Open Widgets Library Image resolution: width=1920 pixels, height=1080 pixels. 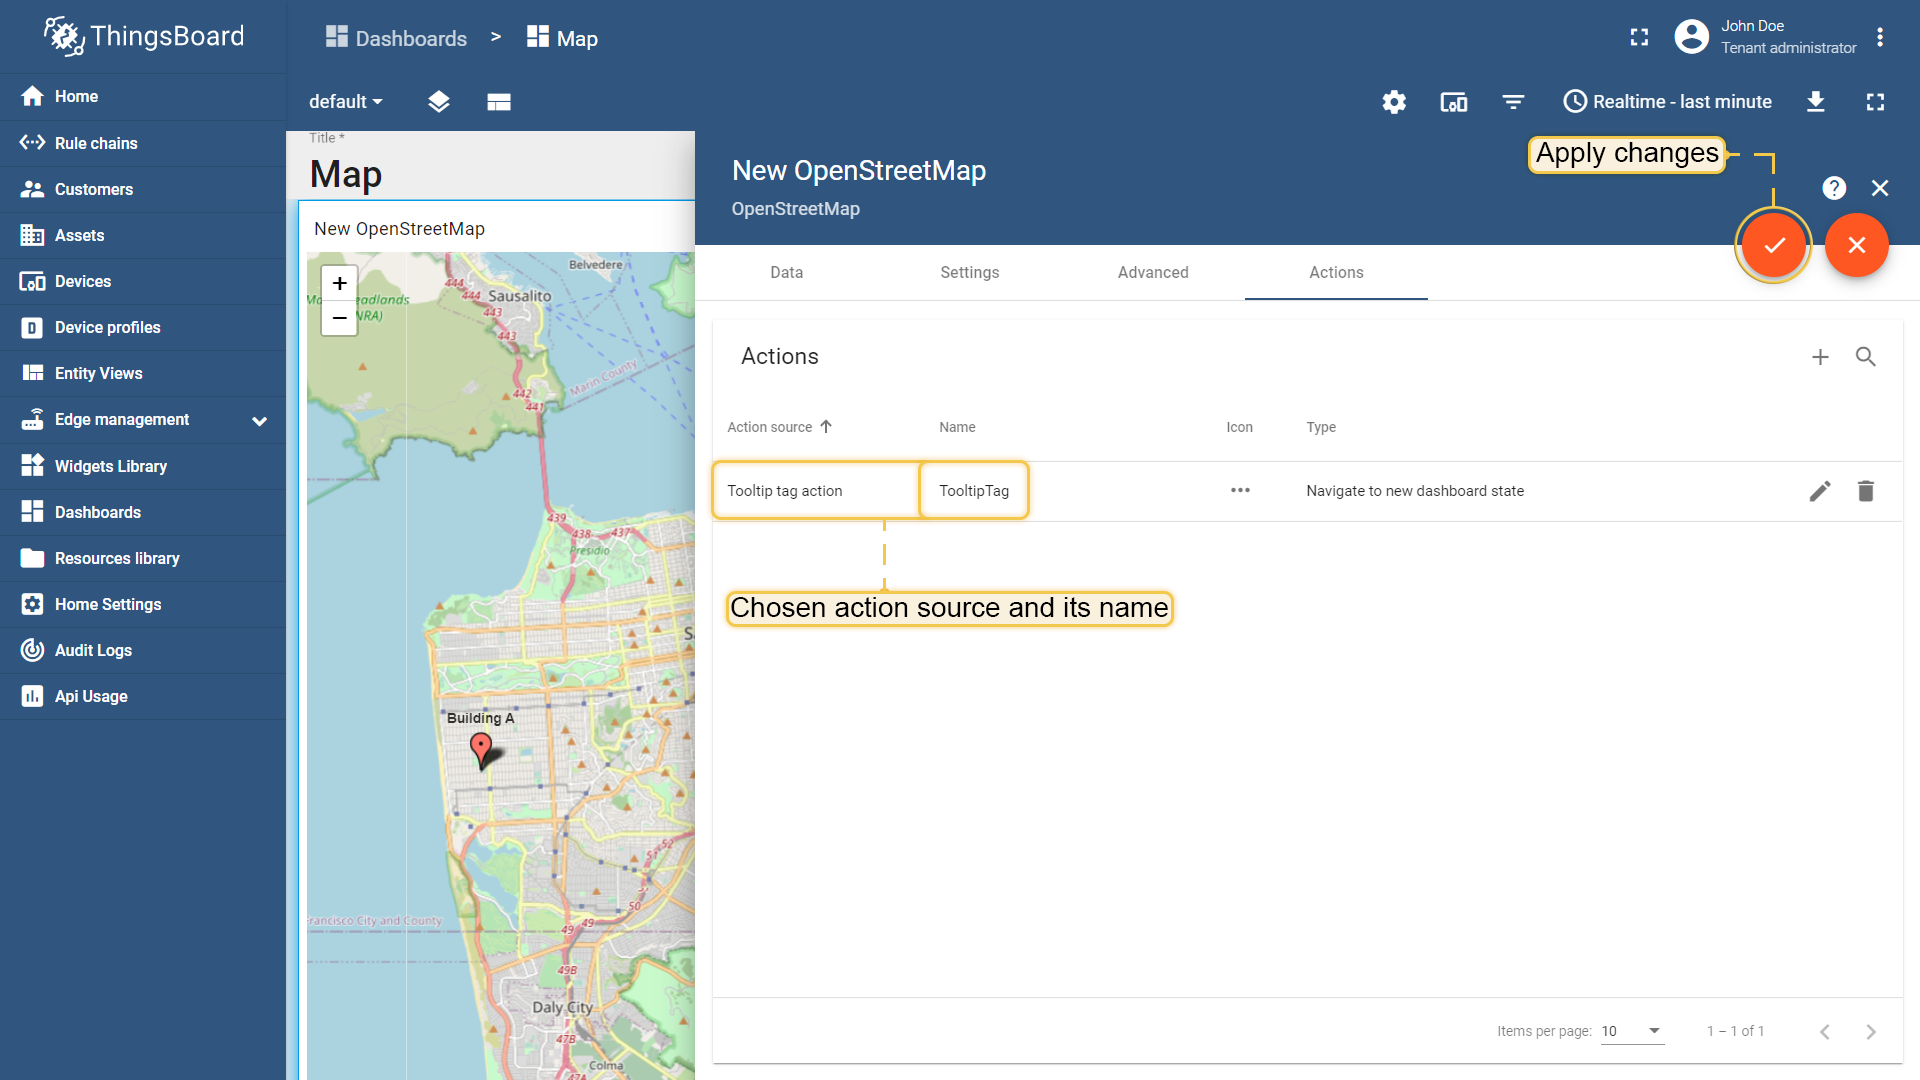[142, 466]
